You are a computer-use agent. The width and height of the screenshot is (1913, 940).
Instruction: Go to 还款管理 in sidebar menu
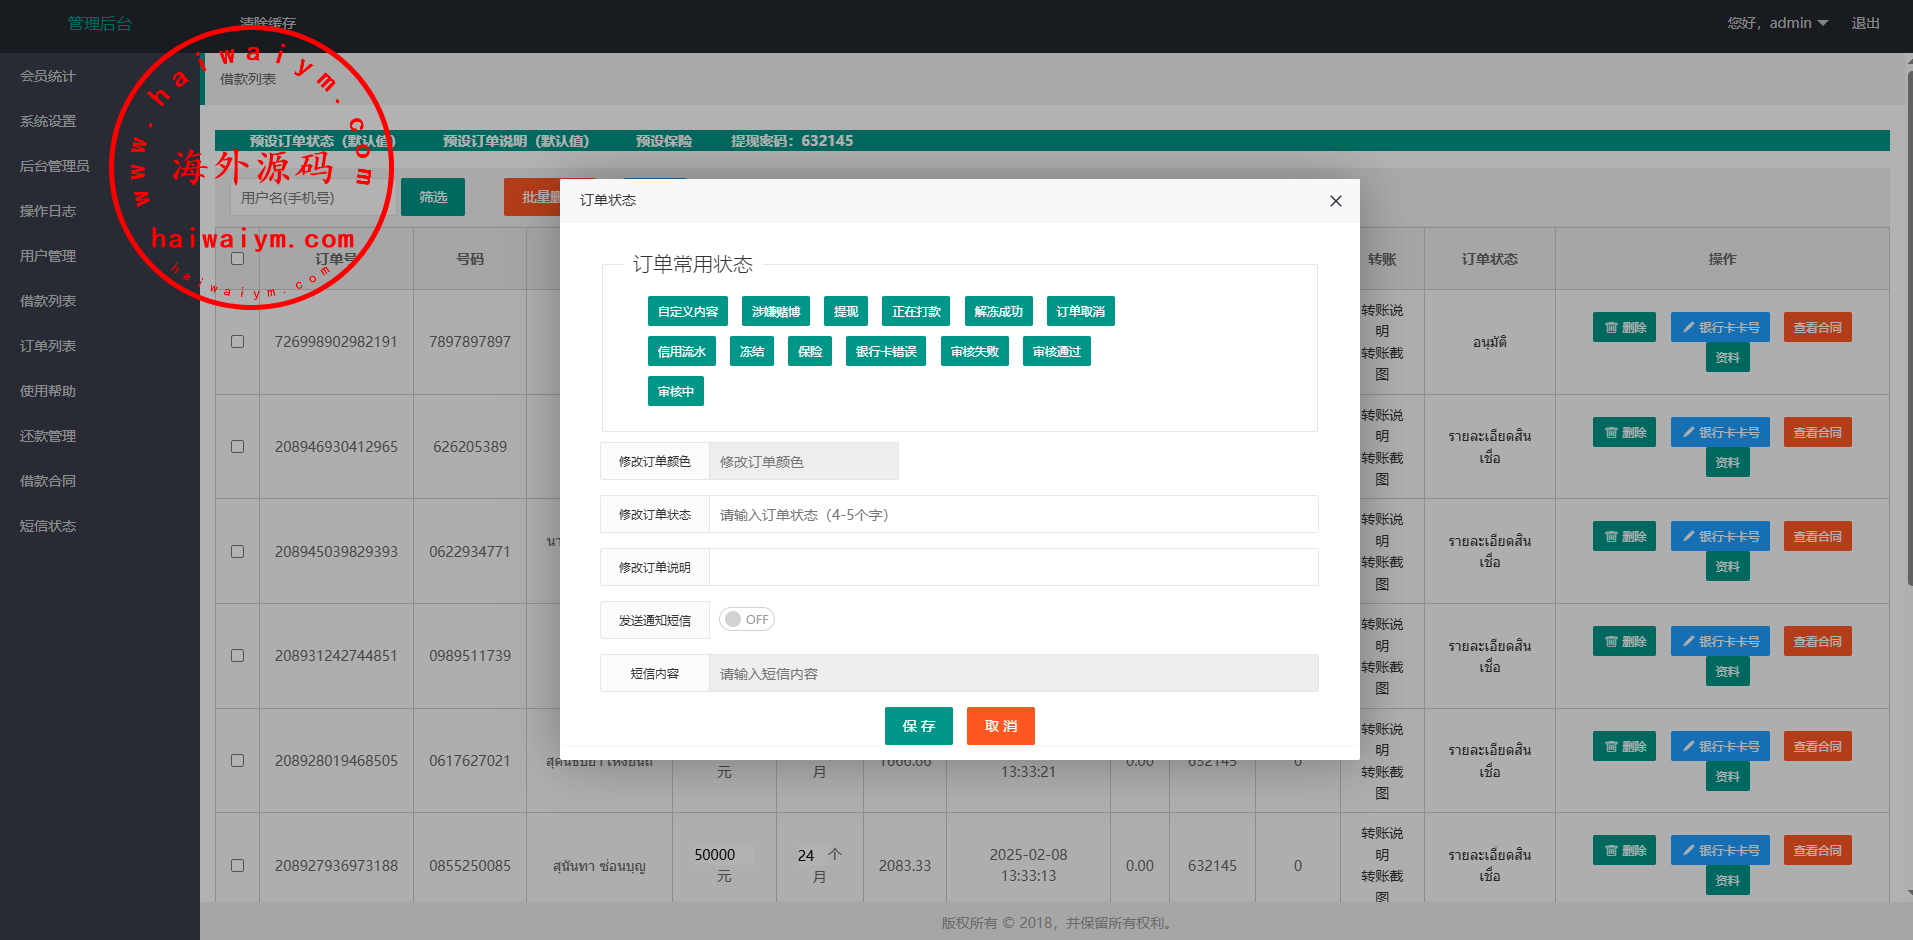tap(48, 436)
